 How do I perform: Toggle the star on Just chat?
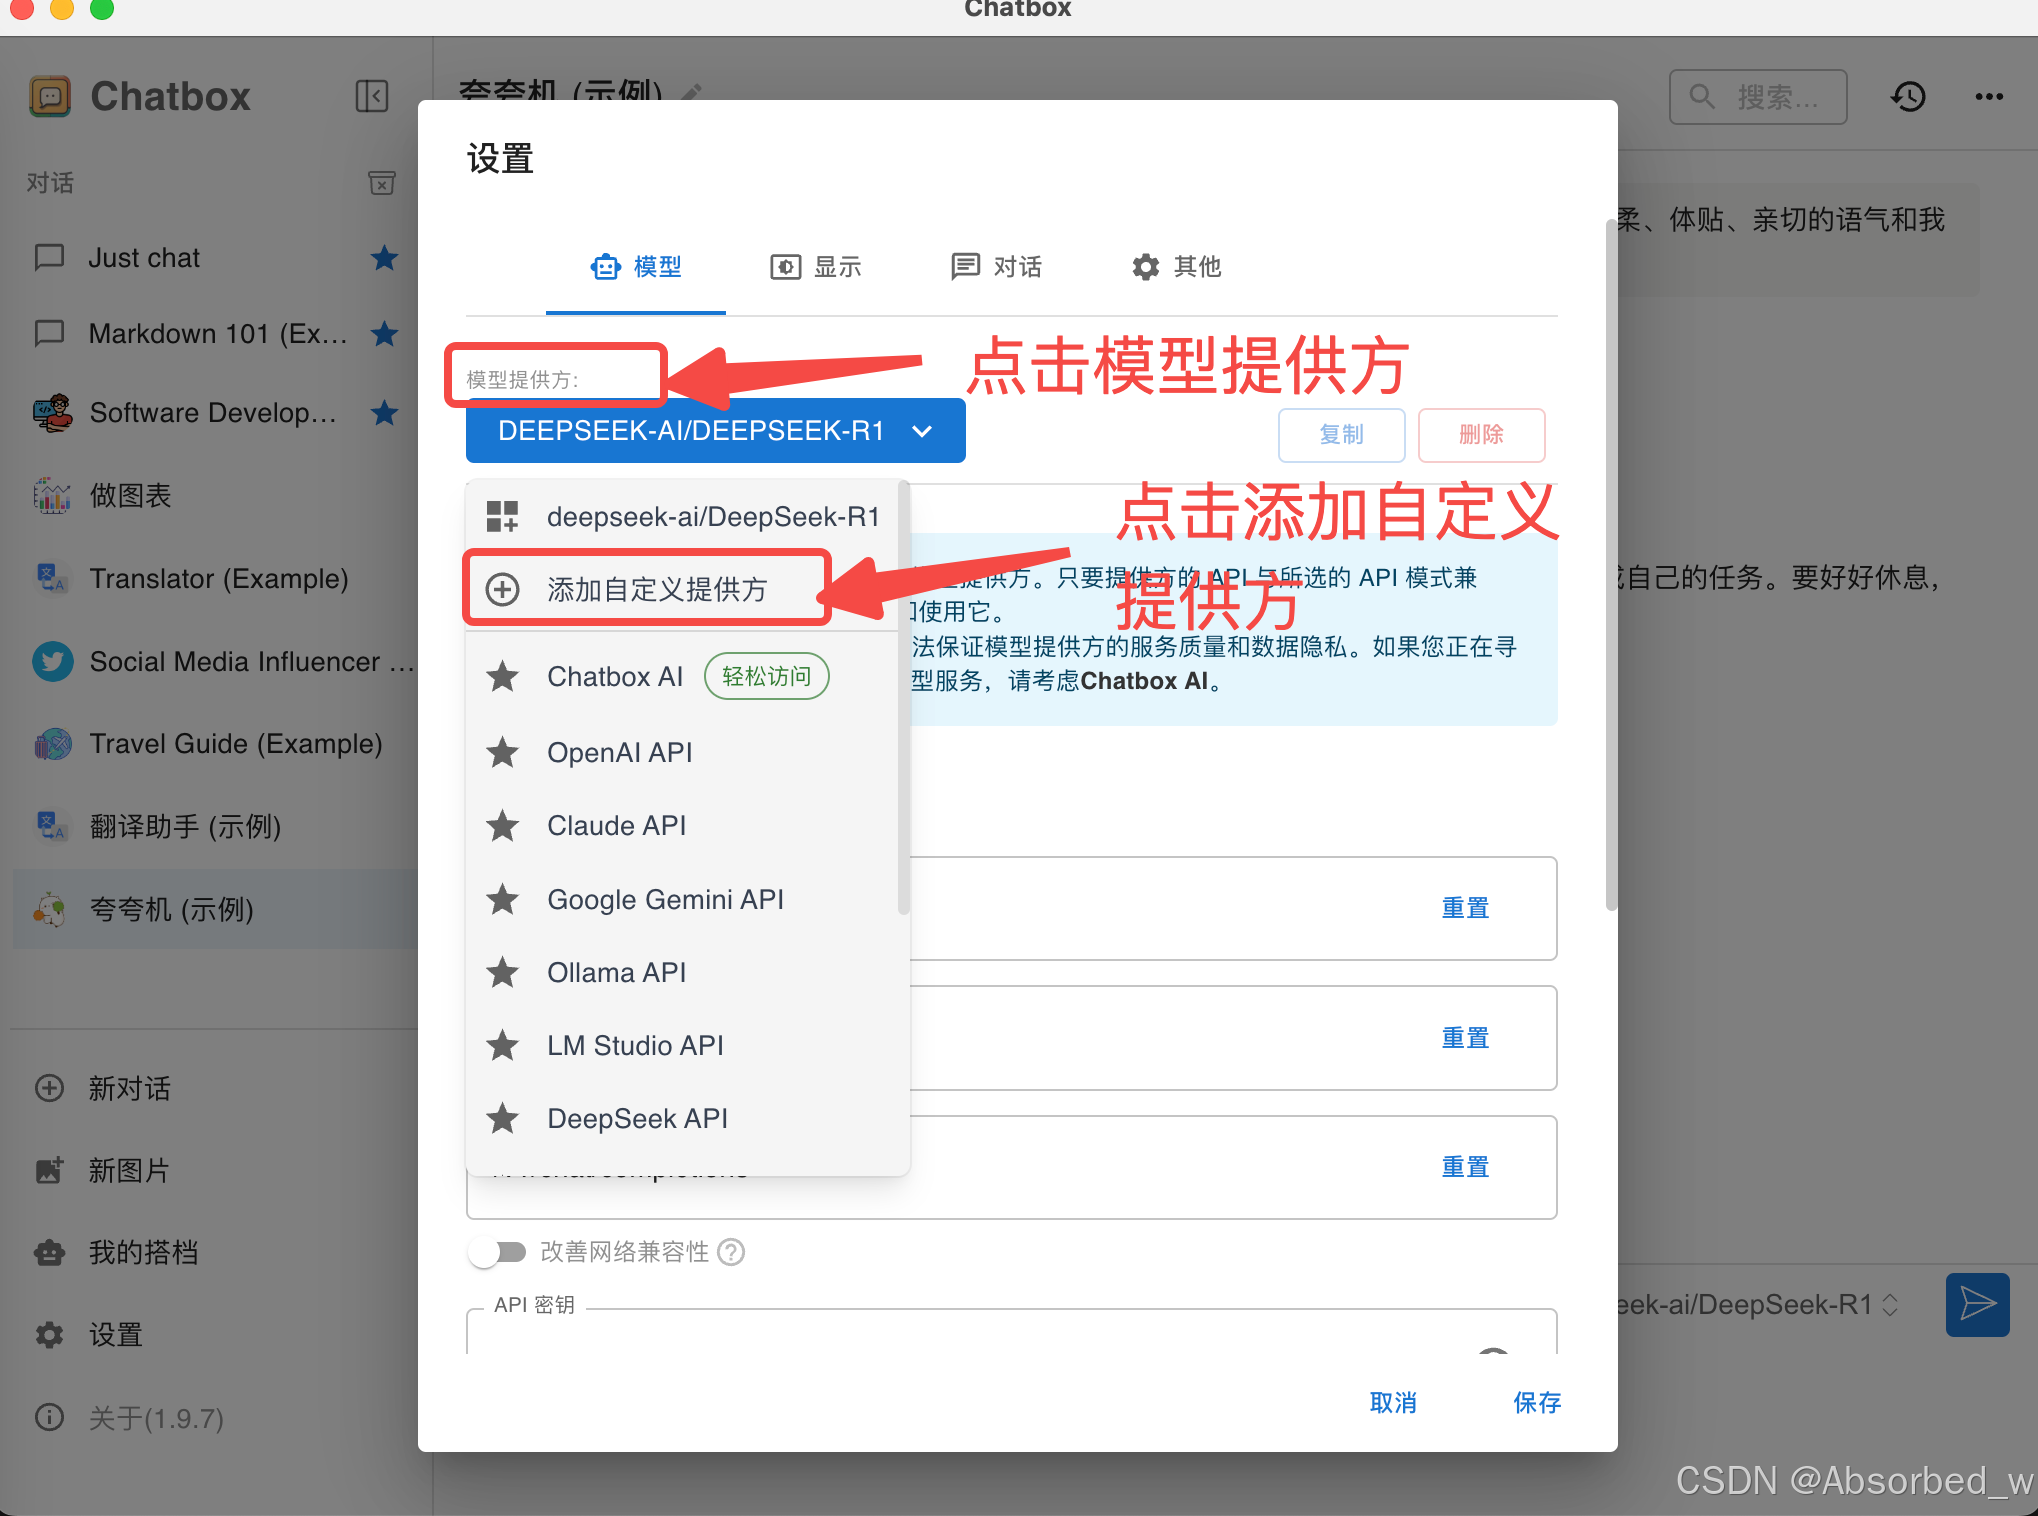(x=384, y=258)
